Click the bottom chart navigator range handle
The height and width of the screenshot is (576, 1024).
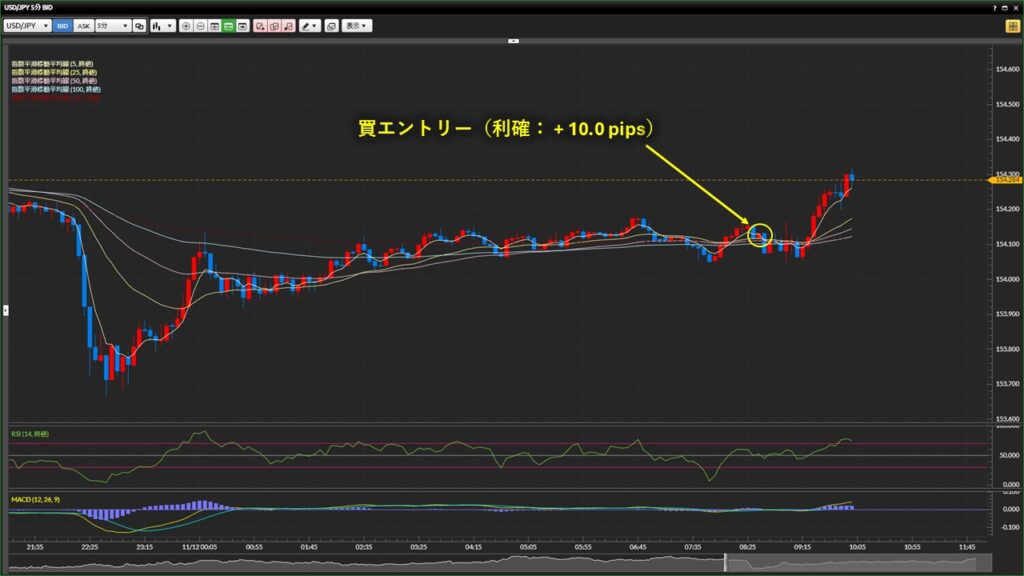pyautogui.click(x=724, y=564)
